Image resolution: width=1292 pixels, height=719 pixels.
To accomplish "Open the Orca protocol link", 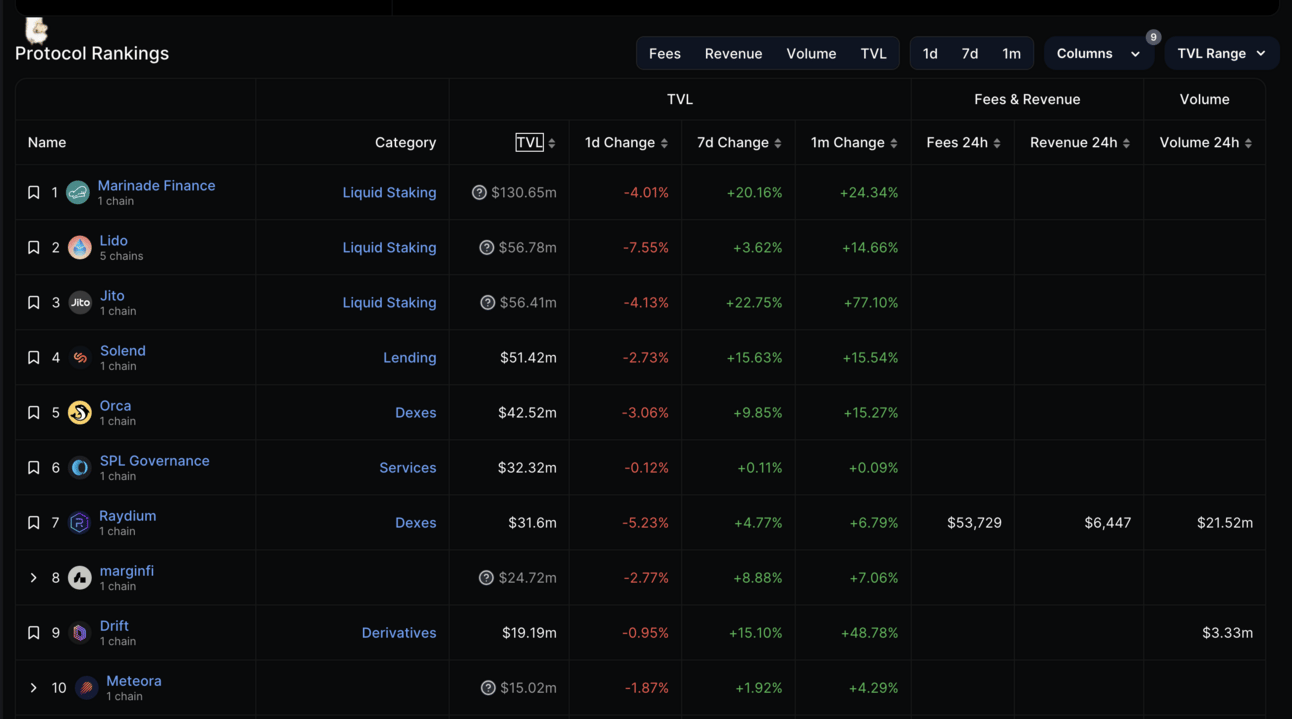I will [x=115, y=405].
